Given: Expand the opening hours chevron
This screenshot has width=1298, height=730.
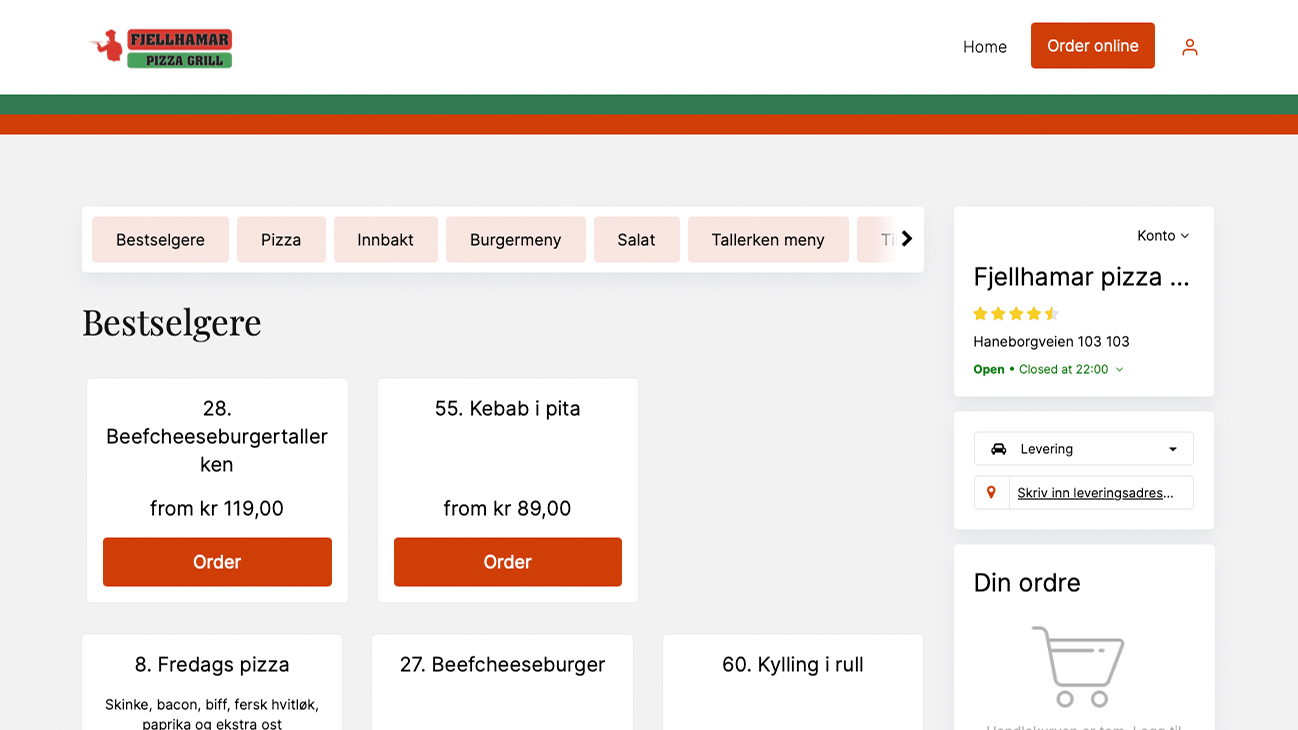Looking at the screenshot, I should (1119, 369).
